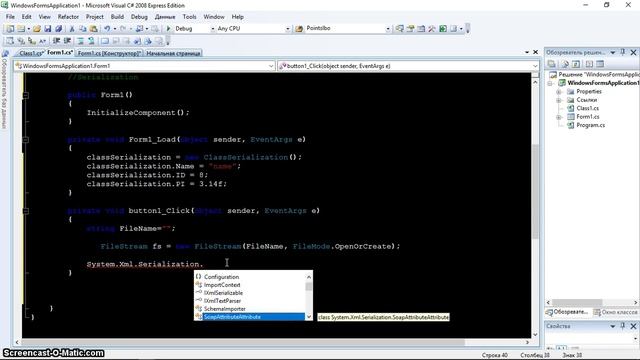Save the current file with floppy icon
Image resolution: width=640 pixels, height=360 pixels.
(x=48, y=29)
